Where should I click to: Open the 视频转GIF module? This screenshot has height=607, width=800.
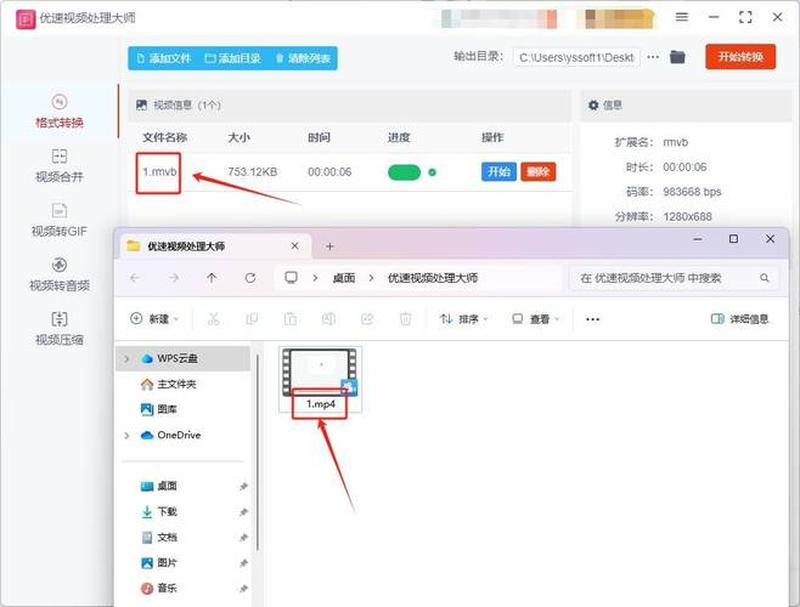[59, 220]
